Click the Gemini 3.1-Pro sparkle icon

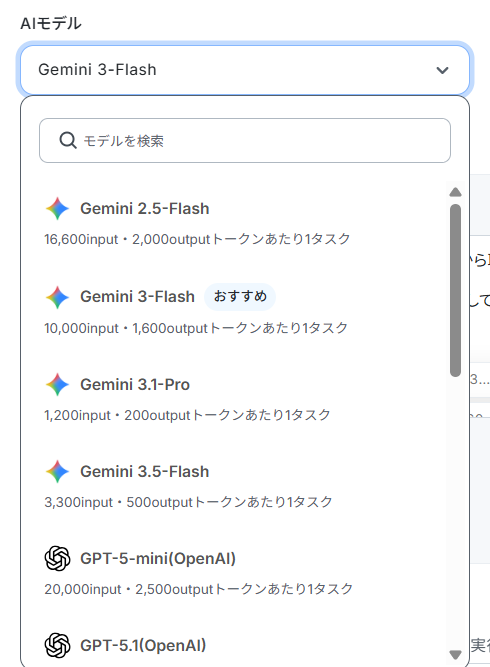(x=57, y=385)
